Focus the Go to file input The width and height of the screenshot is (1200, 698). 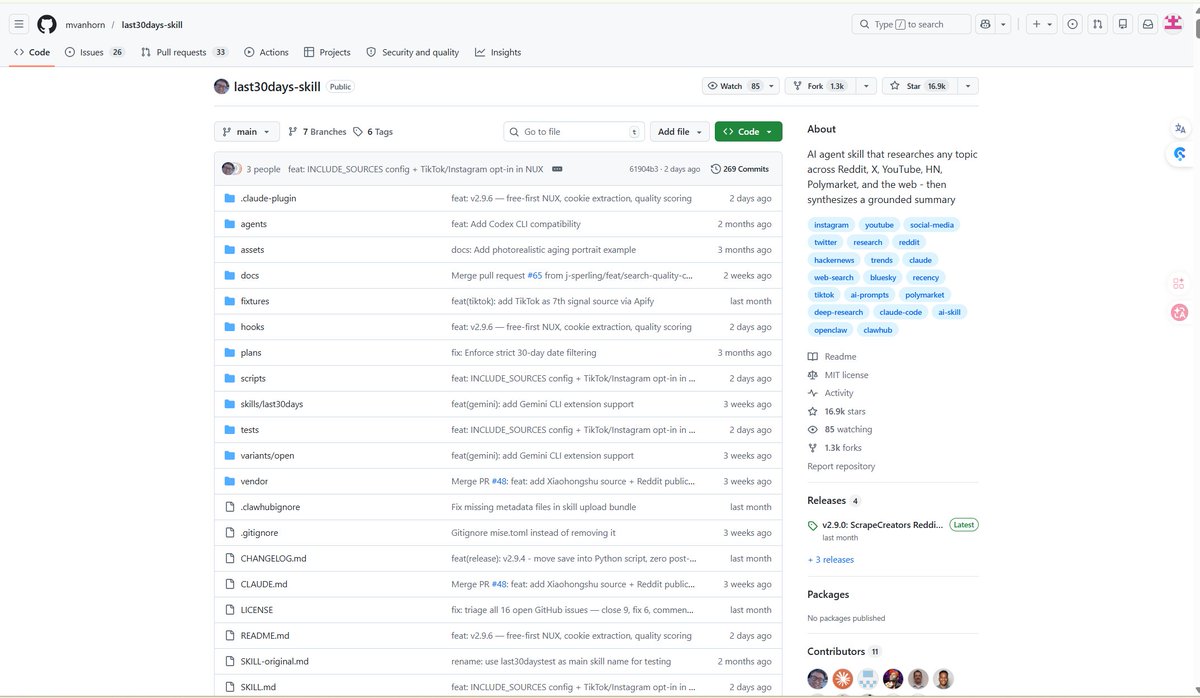573,132
